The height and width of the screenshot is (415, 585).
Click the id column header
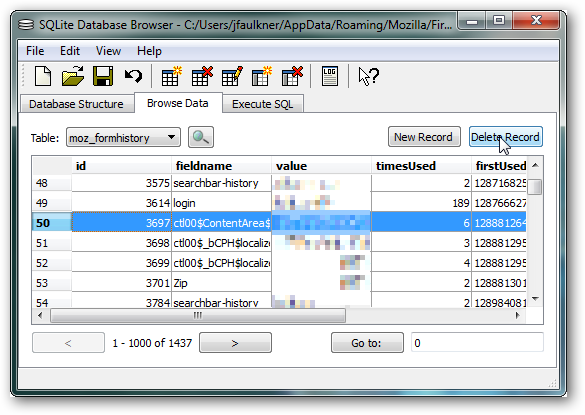(x=121, y=165)
